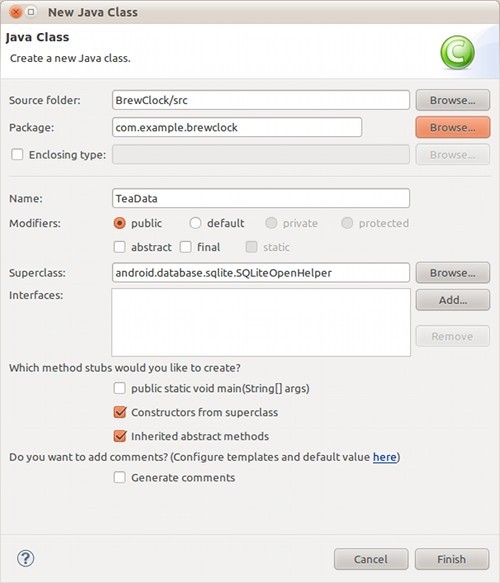Check the abstract modifier checkbox
This screenshot has height=583, width=500.
pos(119,247)
